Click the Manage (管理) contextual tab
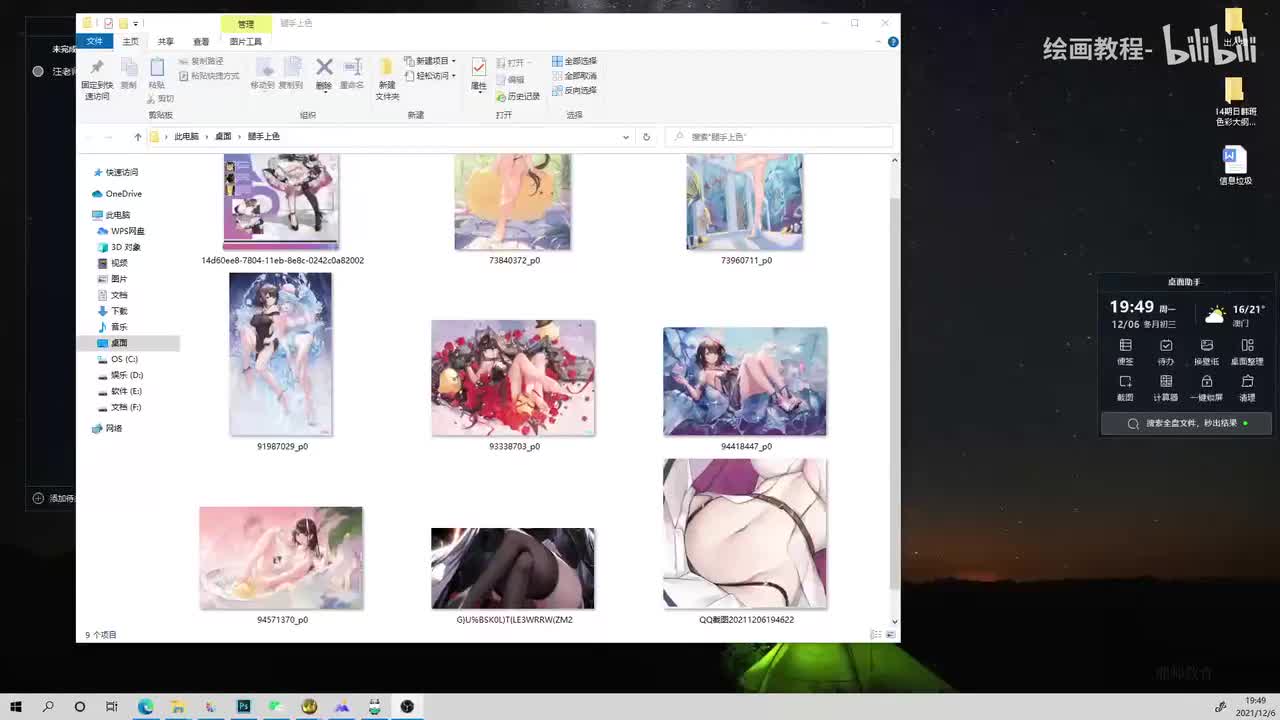1280x720 pixels. (246, 24)
